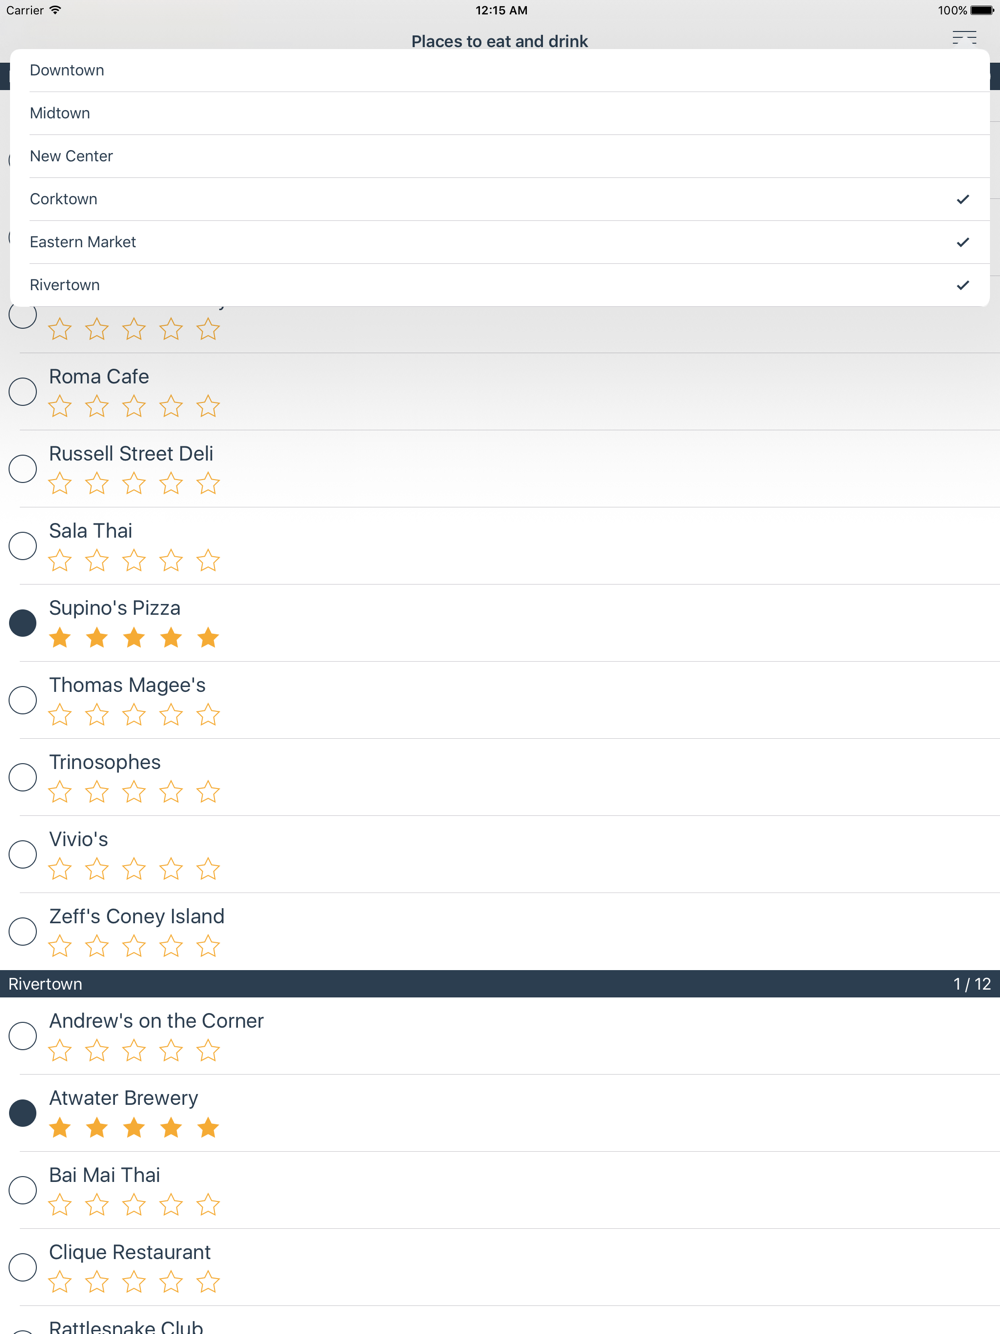The width and height of the screenshot is (1000, 1334).
Task: Give Roma Cafe one star
Action: 60,406
